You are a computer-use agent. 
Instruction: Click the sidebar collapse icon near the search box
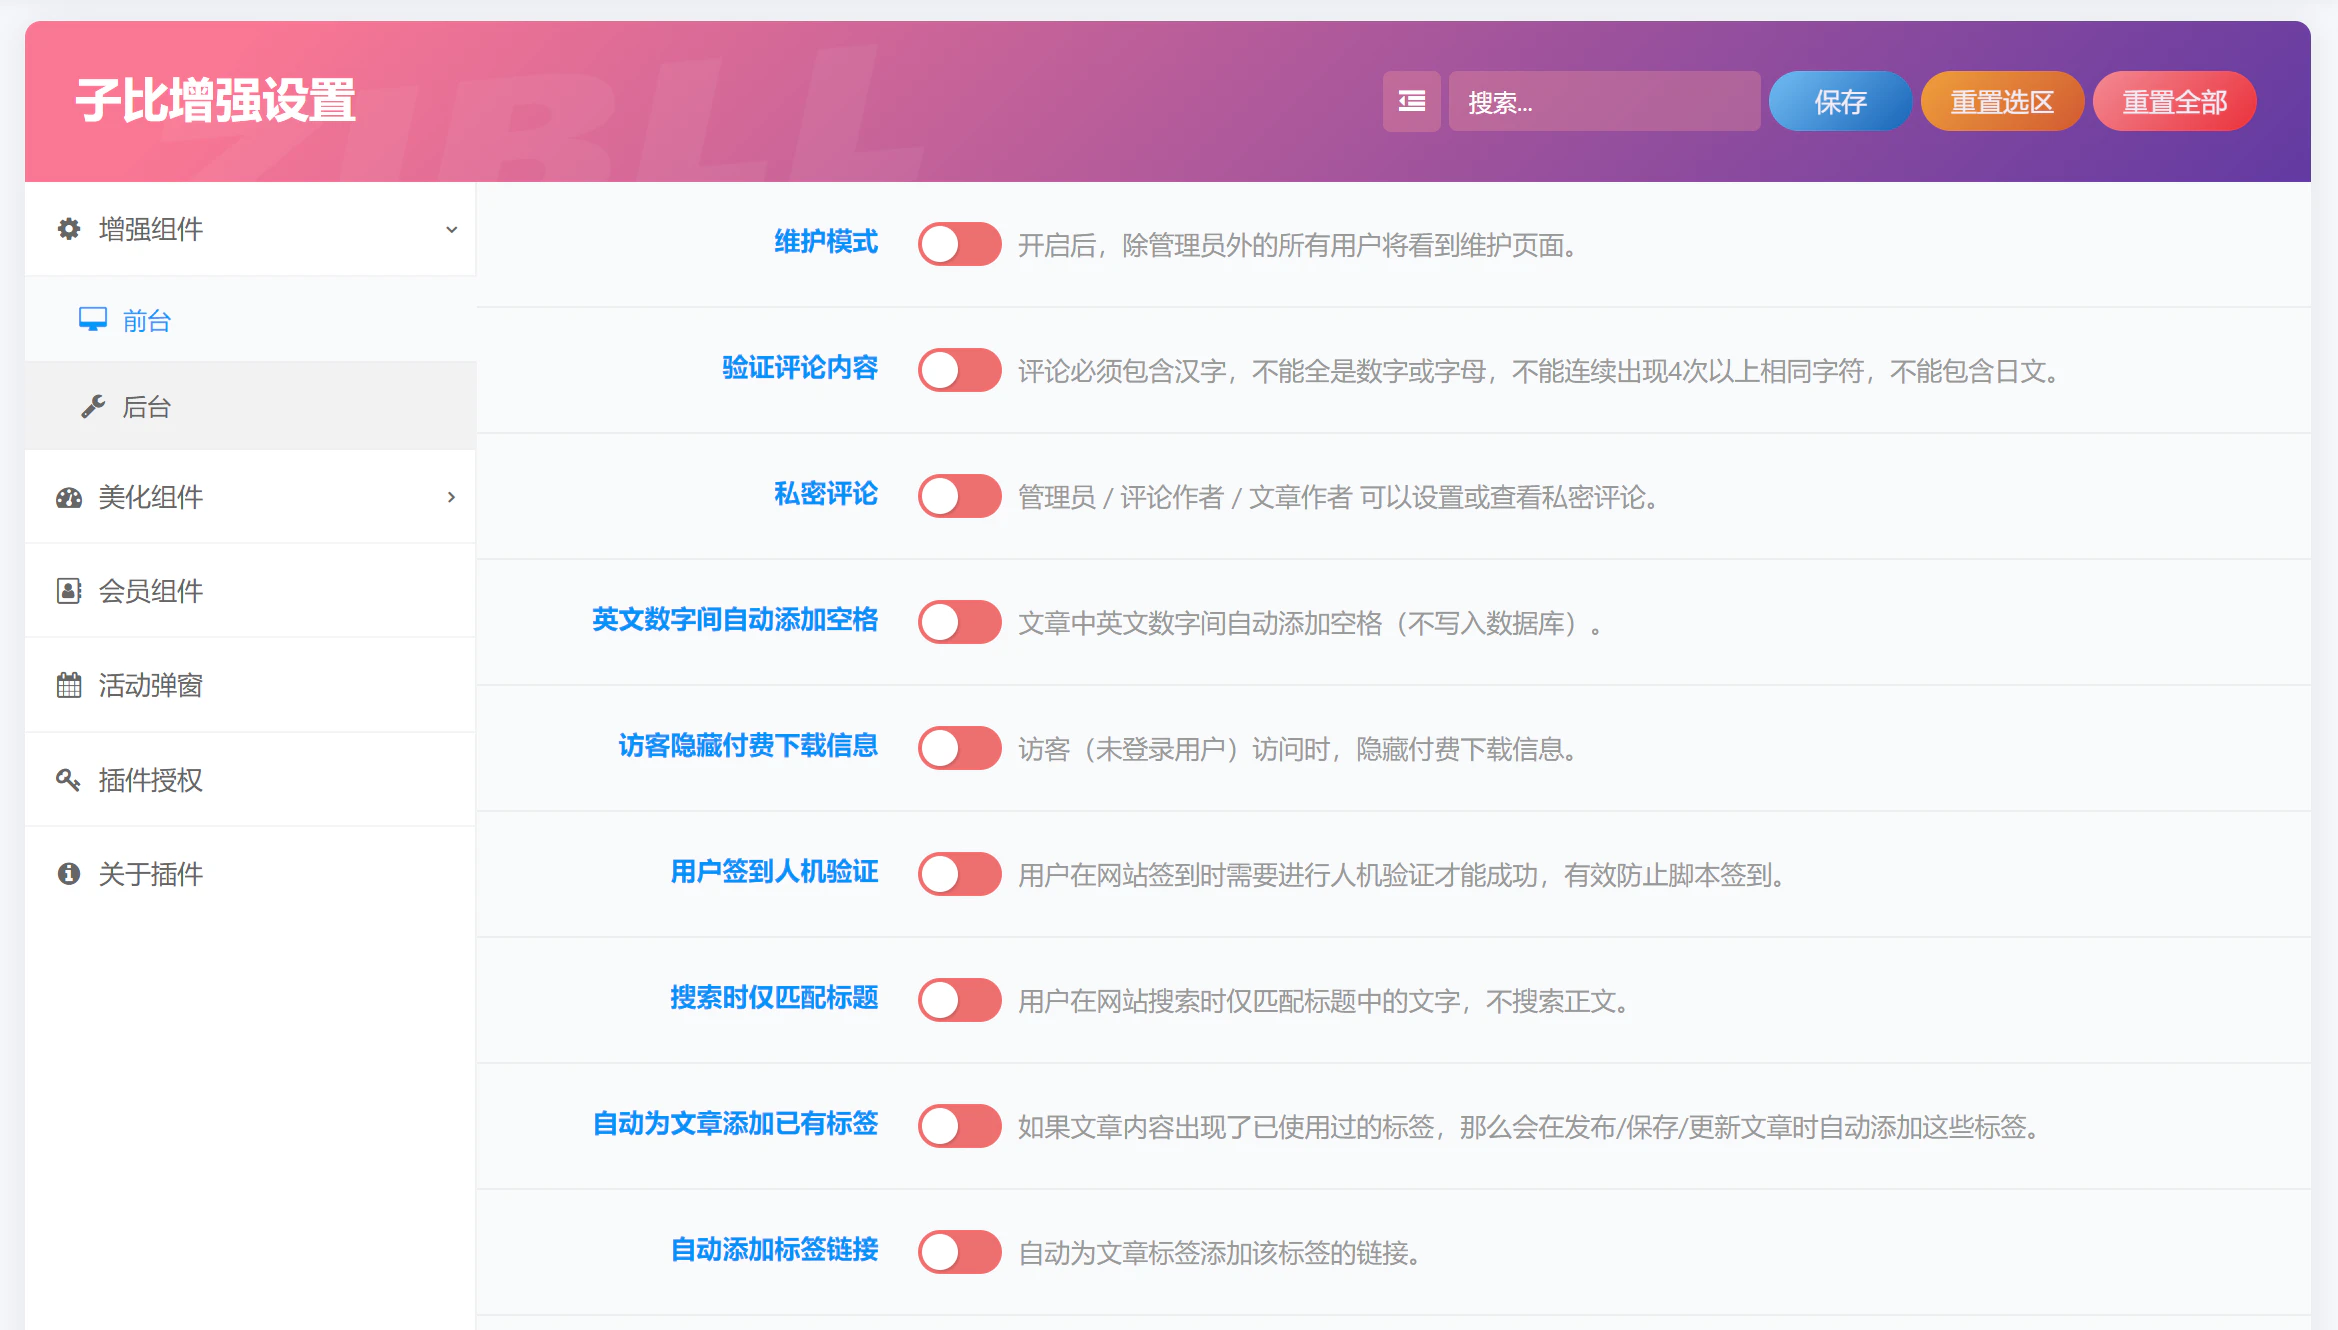tap(1411, 101)
